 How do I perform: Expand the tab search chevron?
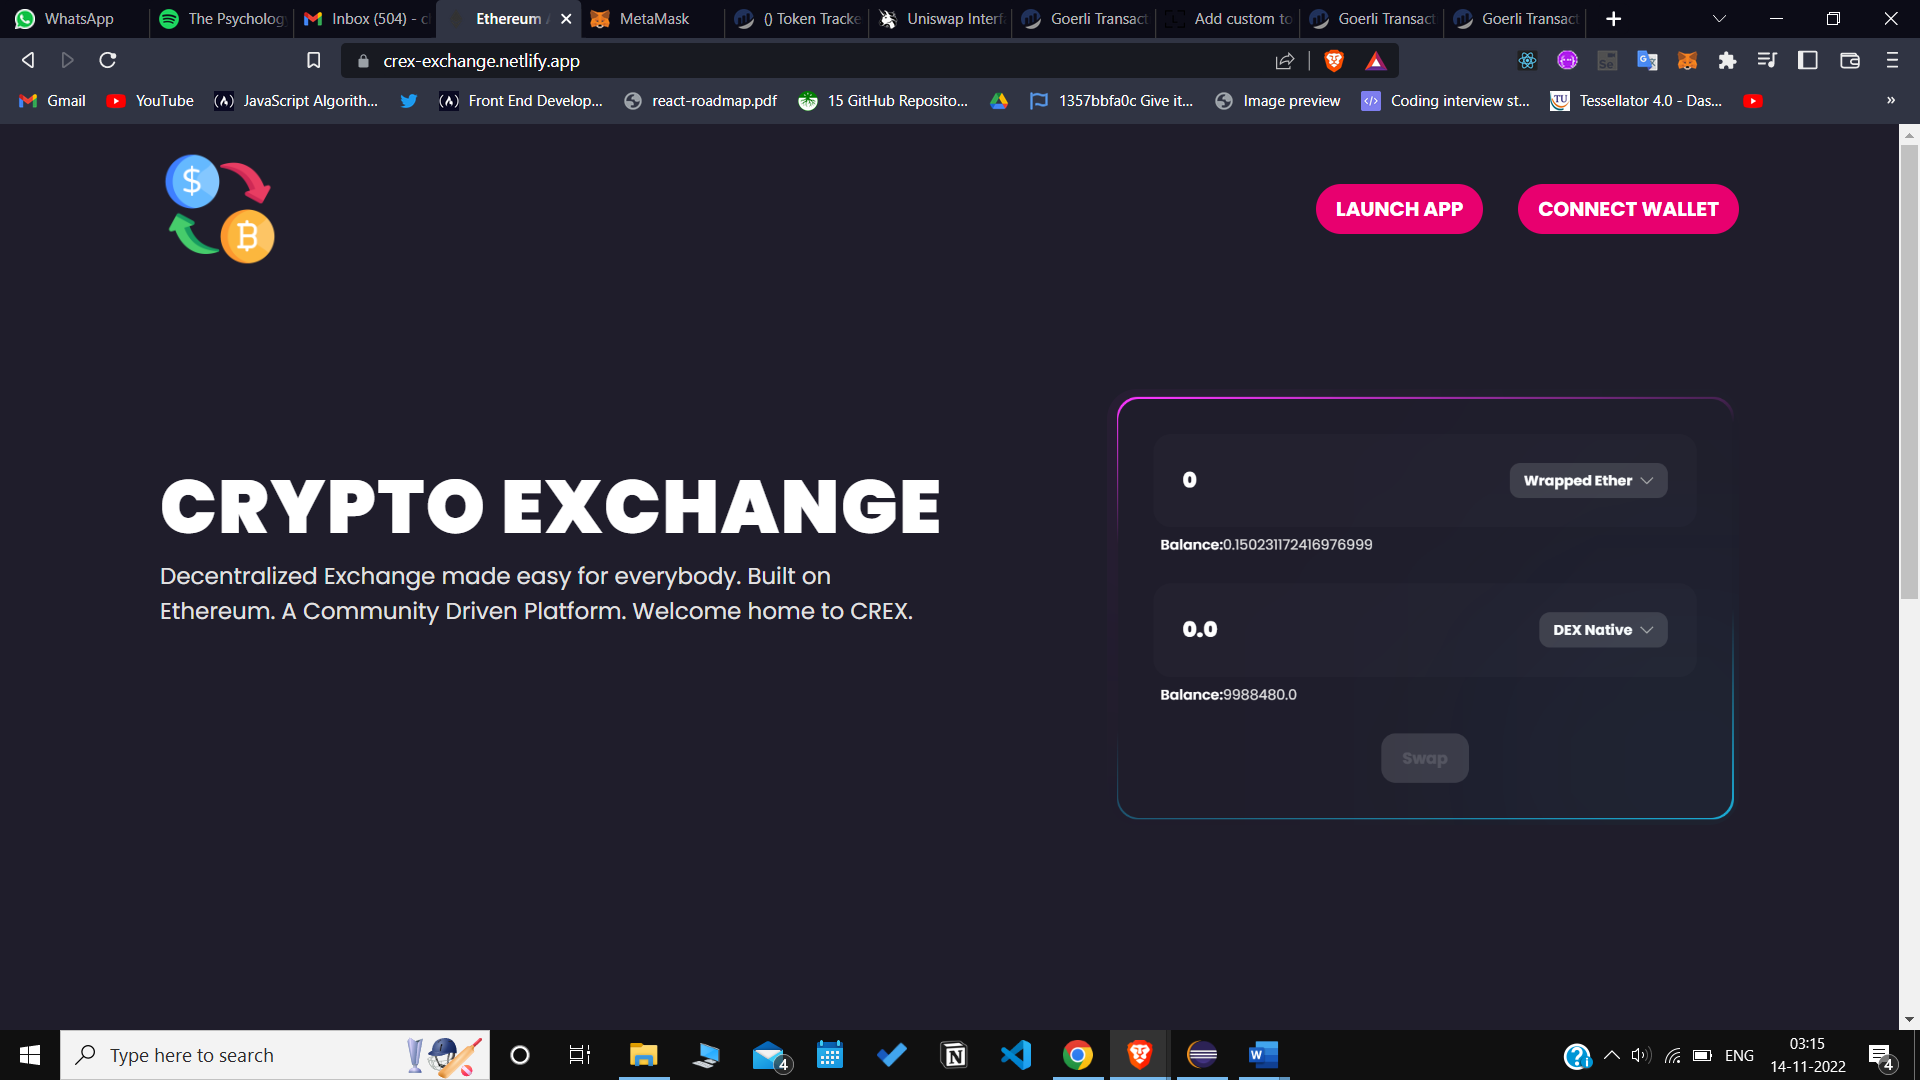point(1719,19)
